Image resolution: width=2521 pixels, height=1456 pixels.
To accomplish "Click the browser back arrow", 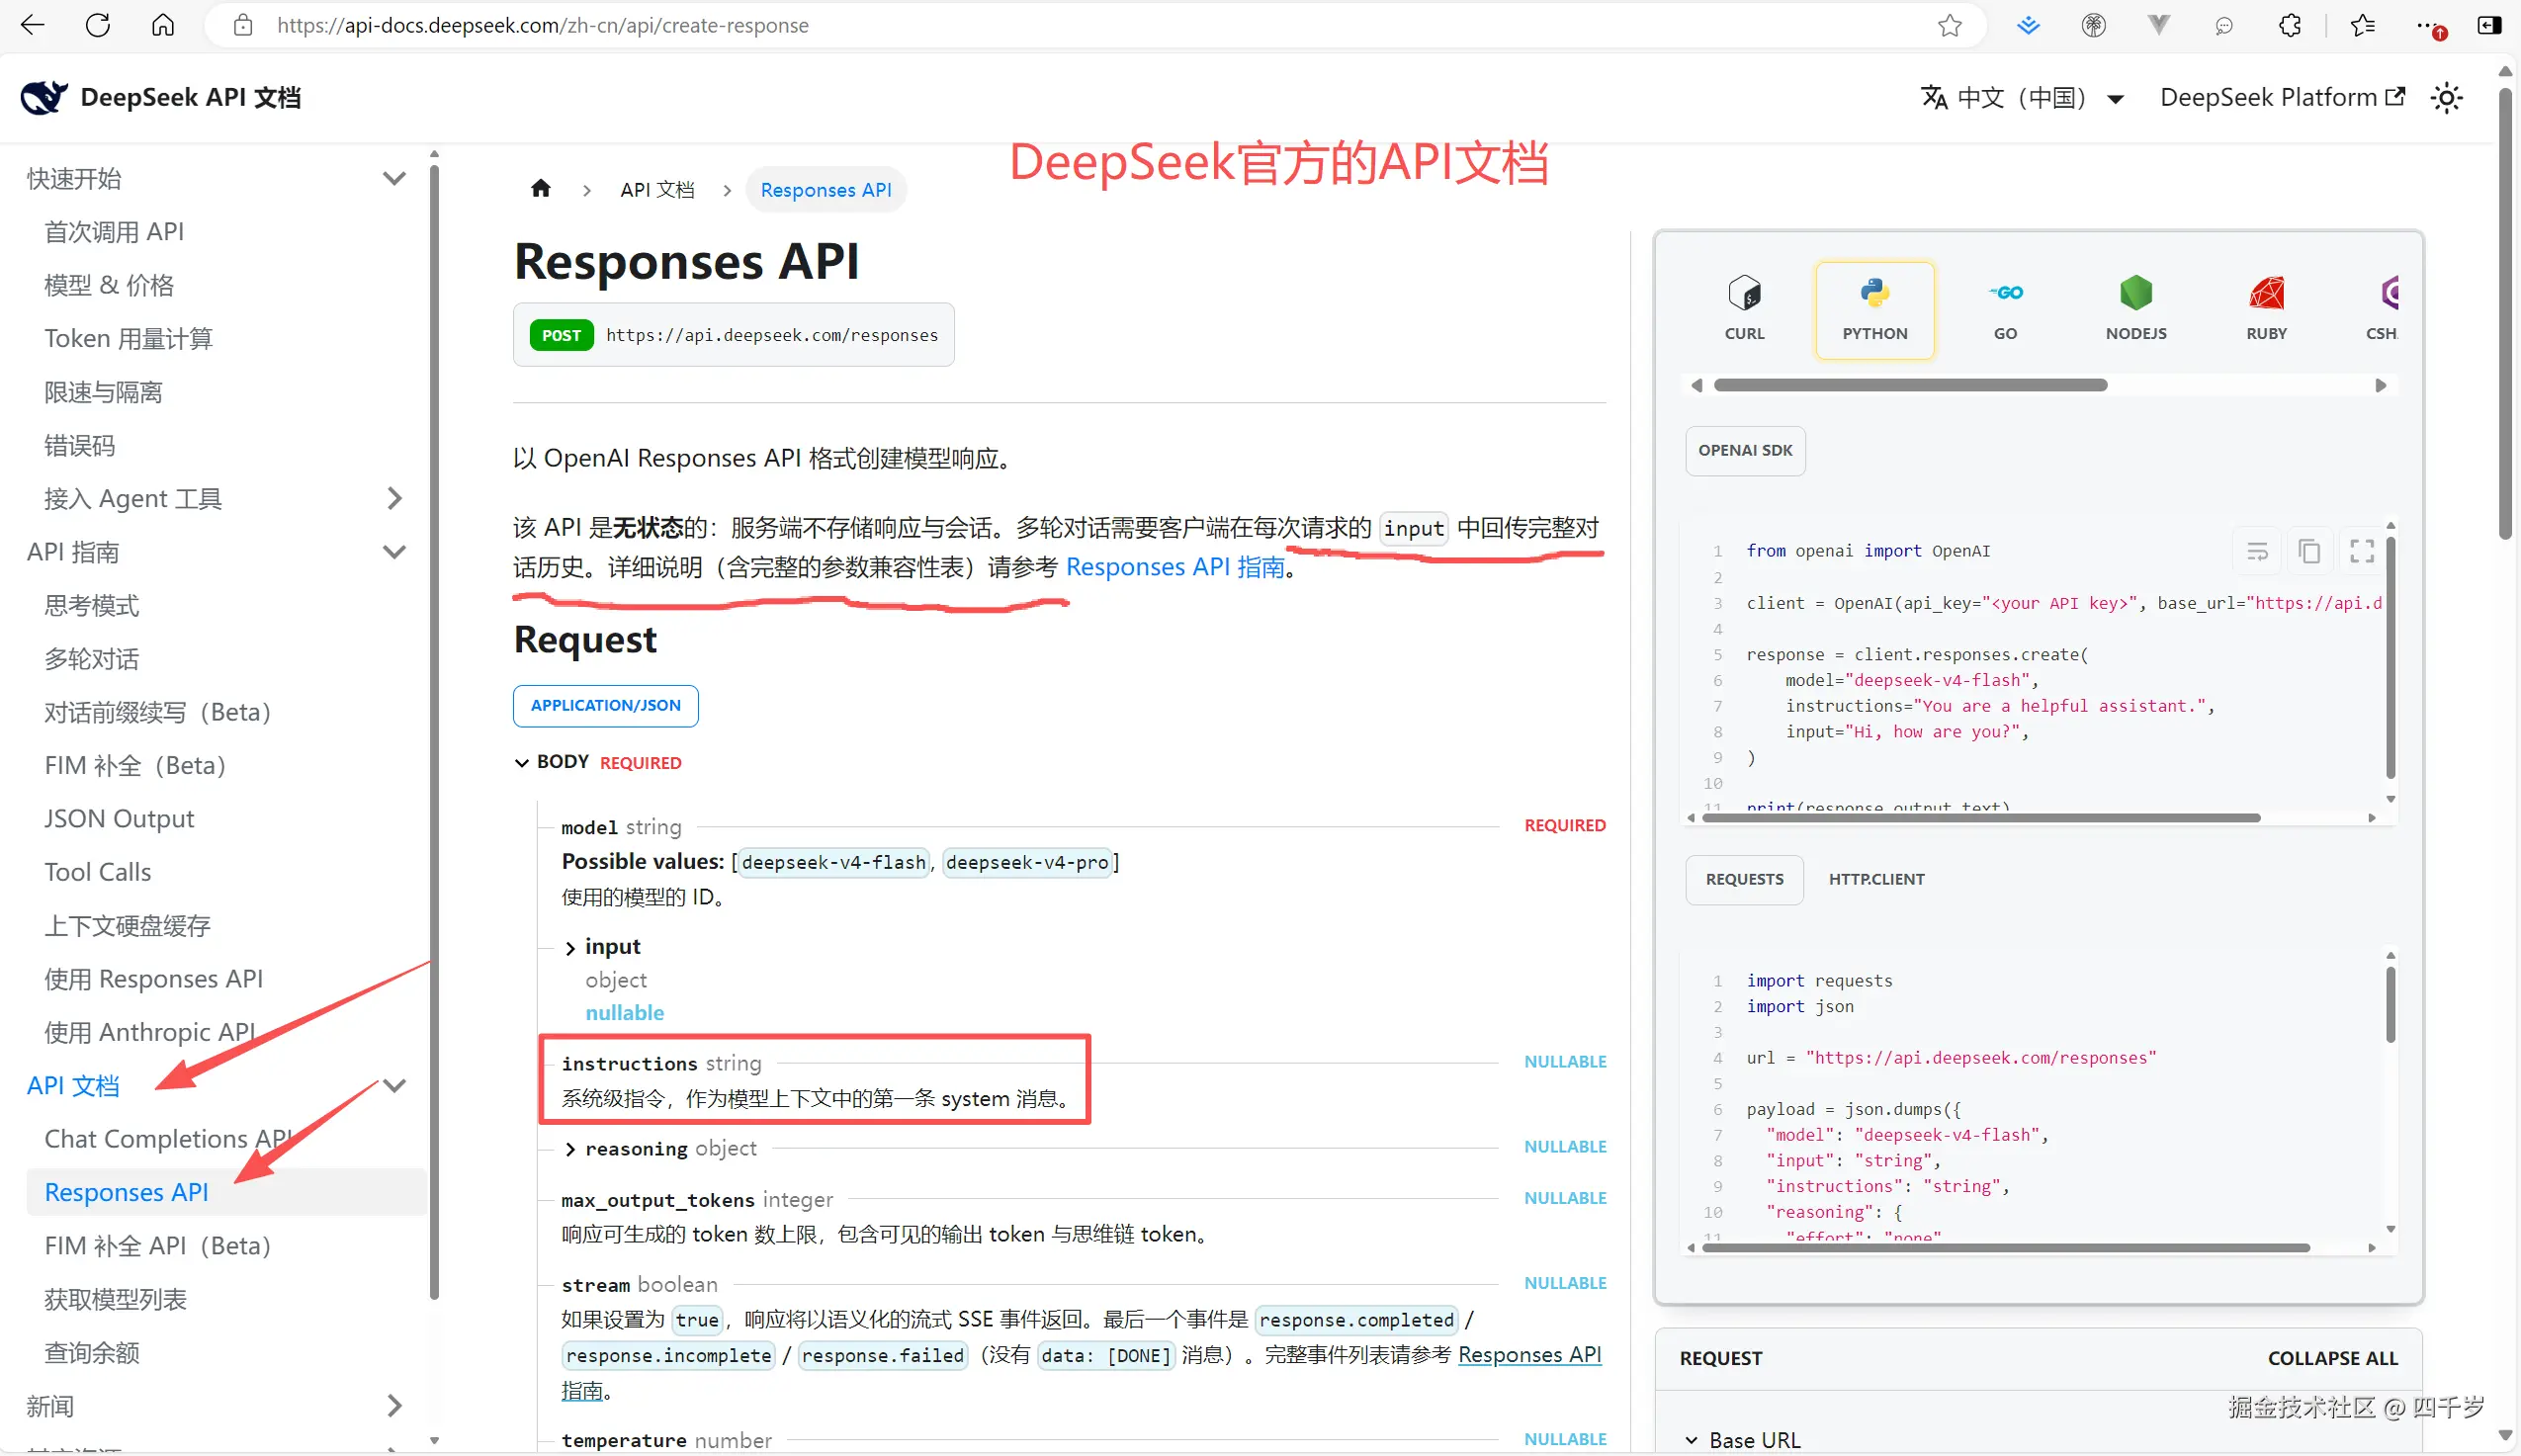I will click(x=33, y=25).
